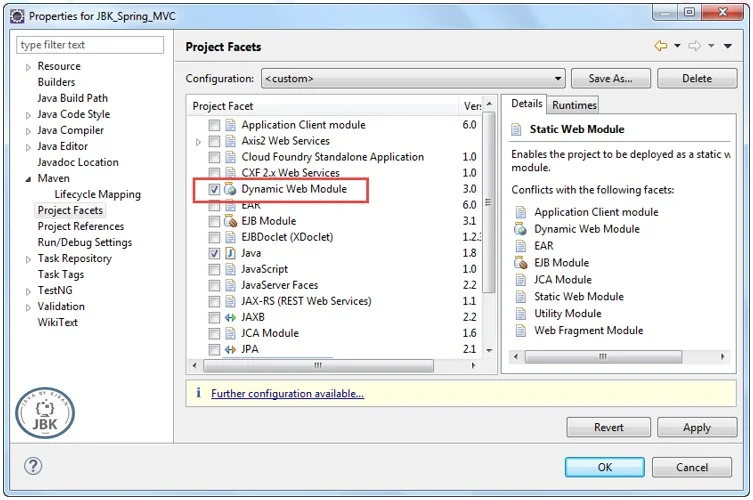Enable the JavaServer Faces checkbox
Viewport: 753px width, 500px height.
(x=214, y=285)
